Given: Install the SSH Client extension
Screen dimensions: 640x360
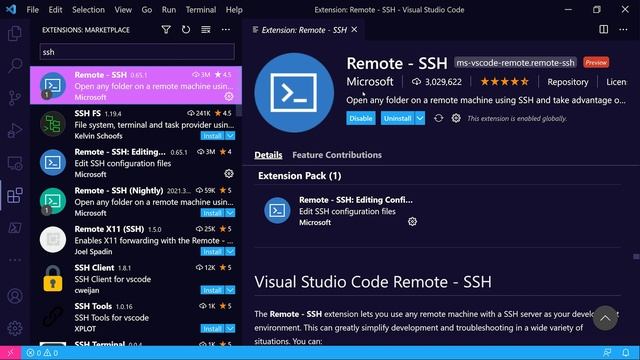Looking at the screenshot, I should point(213,290).
